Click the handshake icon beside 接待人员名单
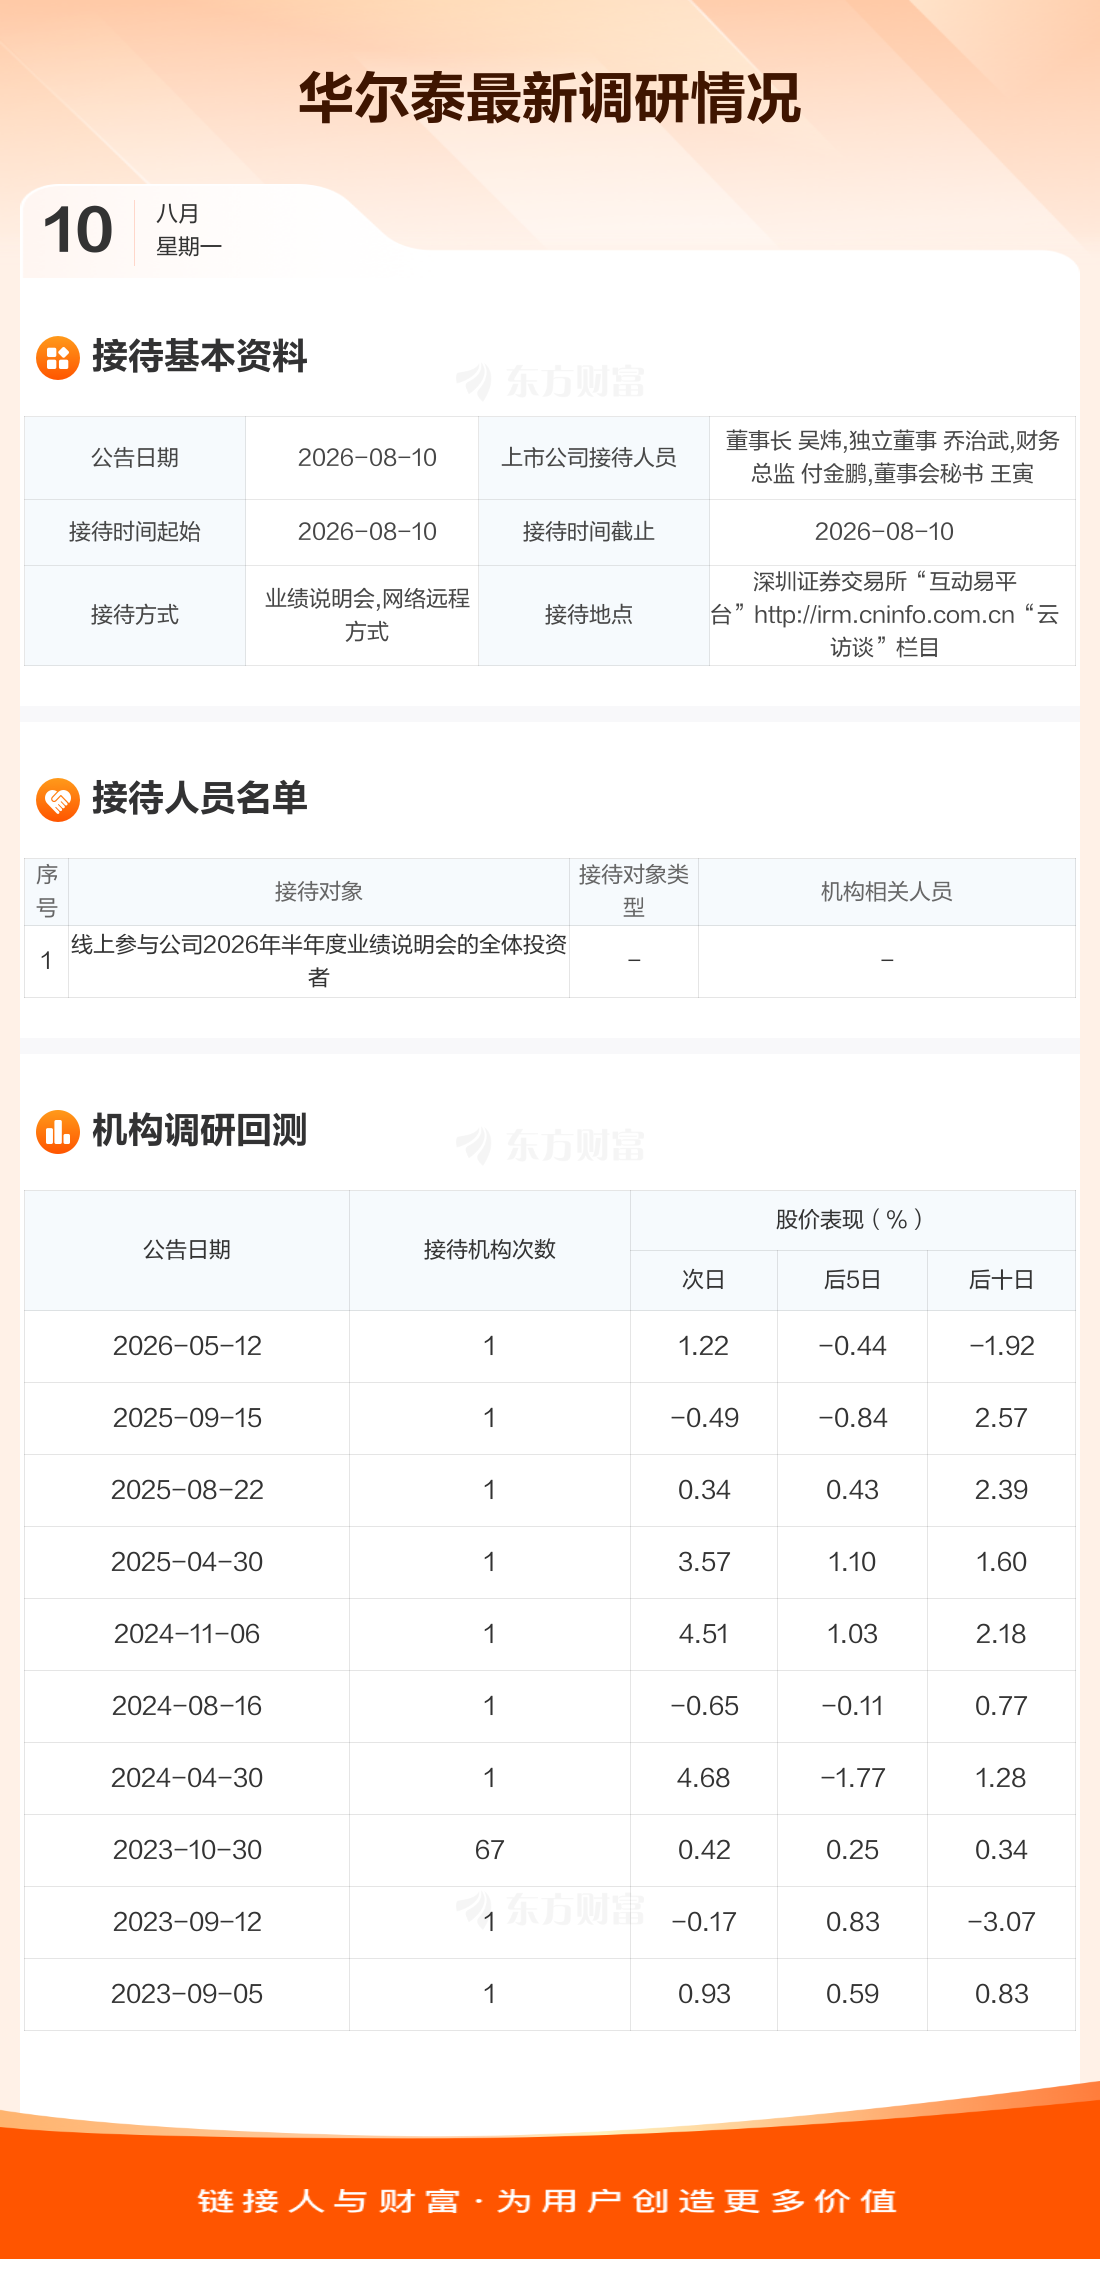Viewport: 1100px width, 2292px height. (57, 800)
